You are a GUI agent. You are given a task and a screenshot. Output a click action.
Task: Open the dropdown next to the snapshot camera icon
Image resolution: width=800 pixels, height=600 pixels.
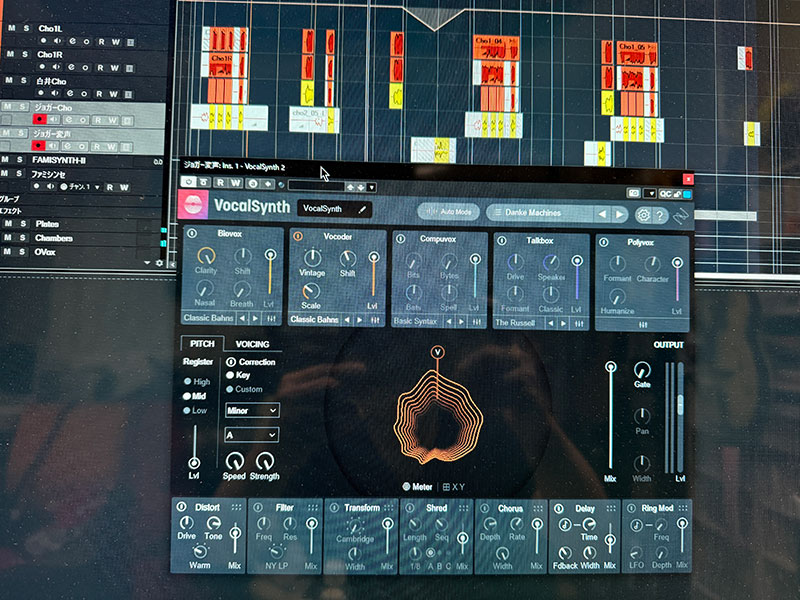pos(649,193)
